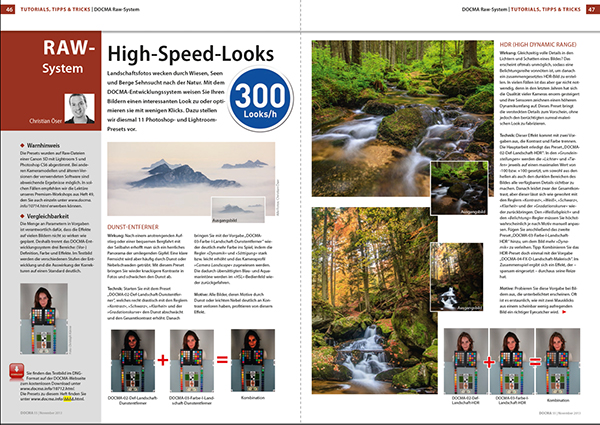Viewport: 600px width, 425px height.
Task: Click the red plus sign between HDR thumbnails
Action: pyautogui.click(x=489, y=362)
